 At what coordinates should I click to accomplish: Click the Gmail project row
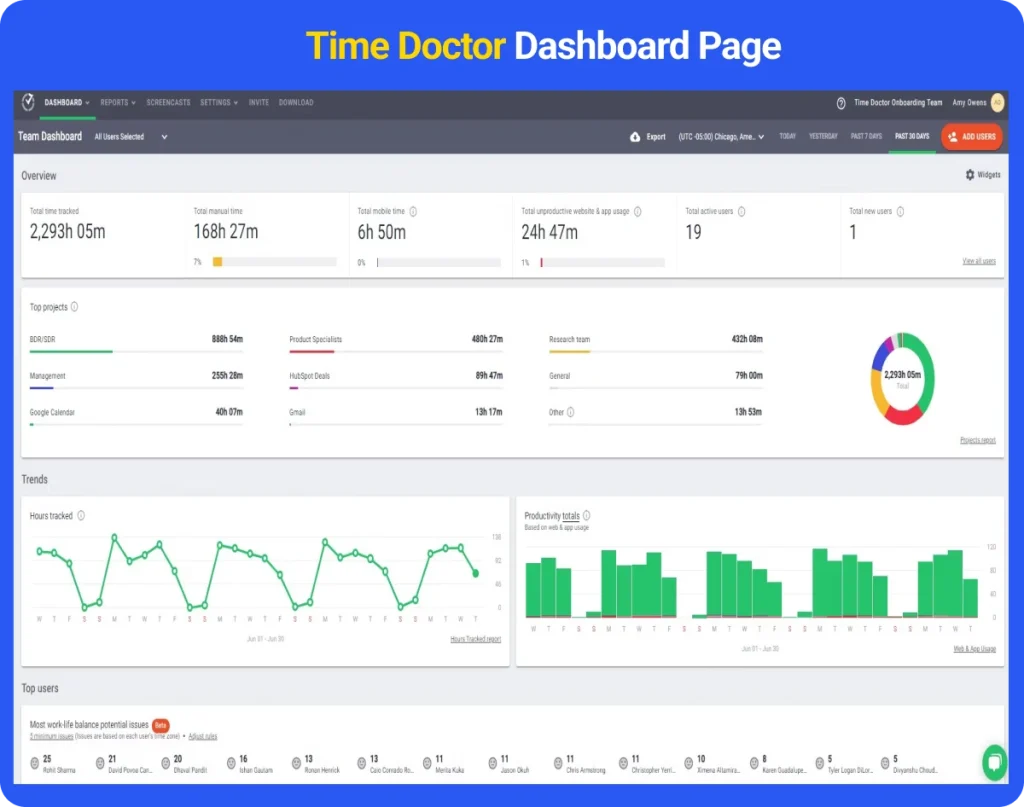click(x=396, y=417)
